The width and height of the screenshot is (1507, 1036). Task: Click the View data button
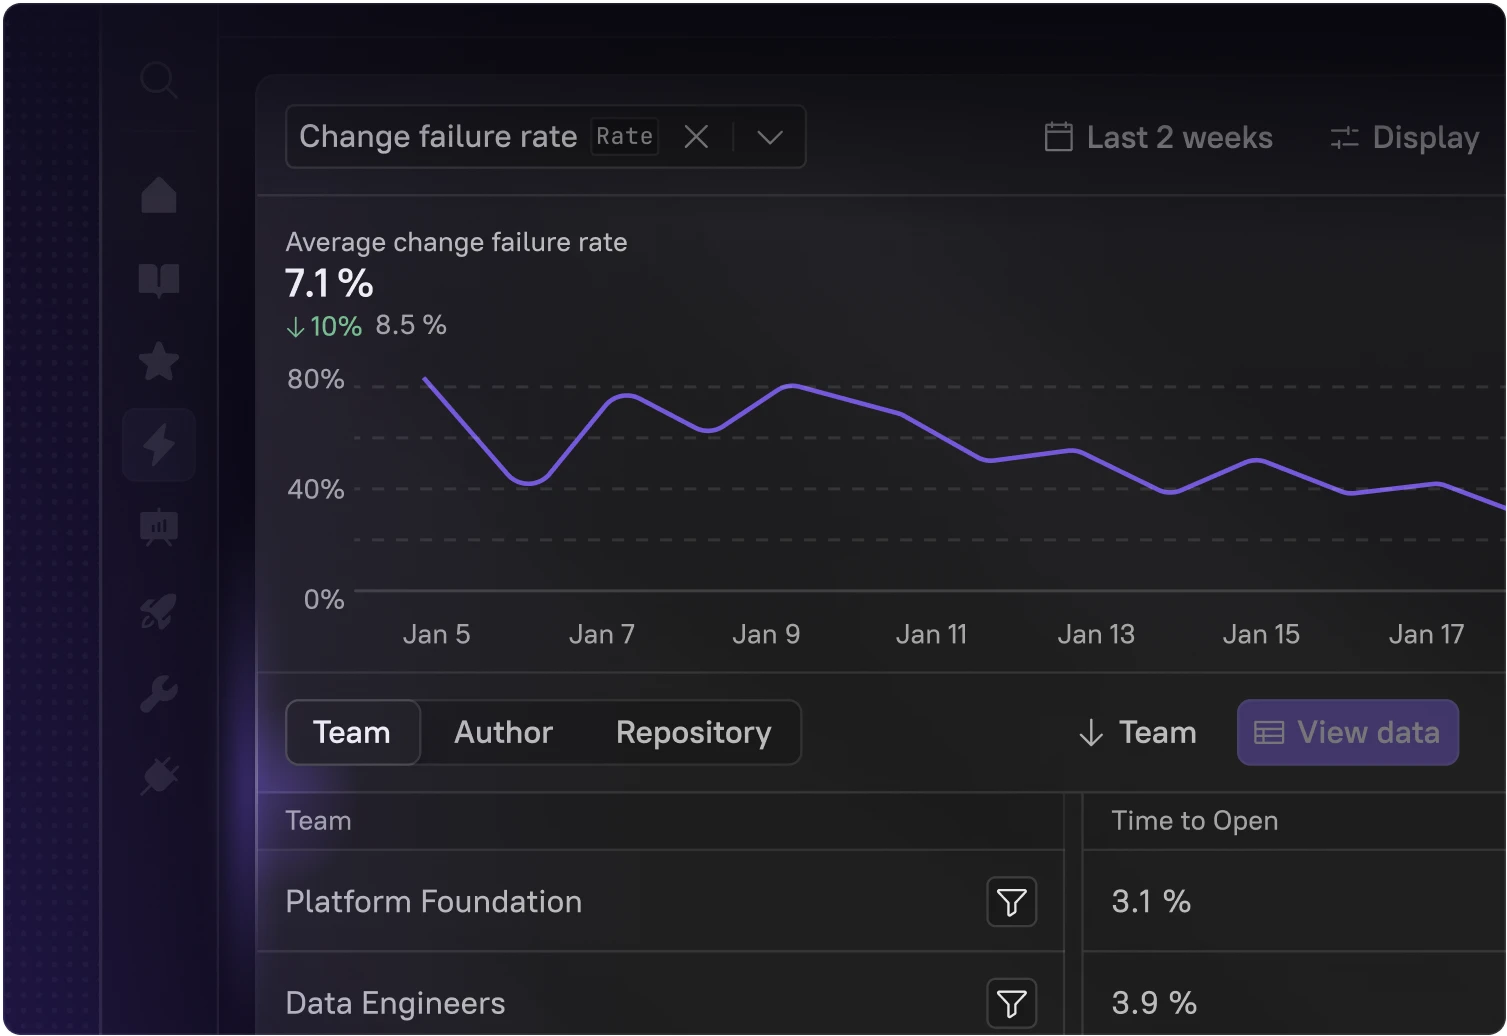point(1347,733)
